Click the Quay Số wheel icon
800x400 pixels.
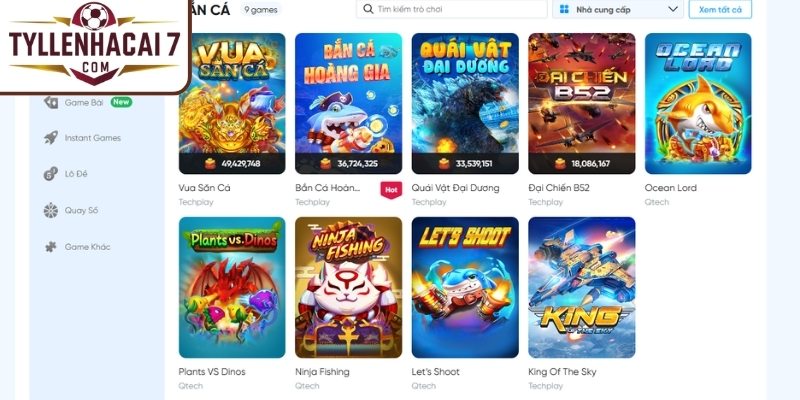click(x=51, y=210)
